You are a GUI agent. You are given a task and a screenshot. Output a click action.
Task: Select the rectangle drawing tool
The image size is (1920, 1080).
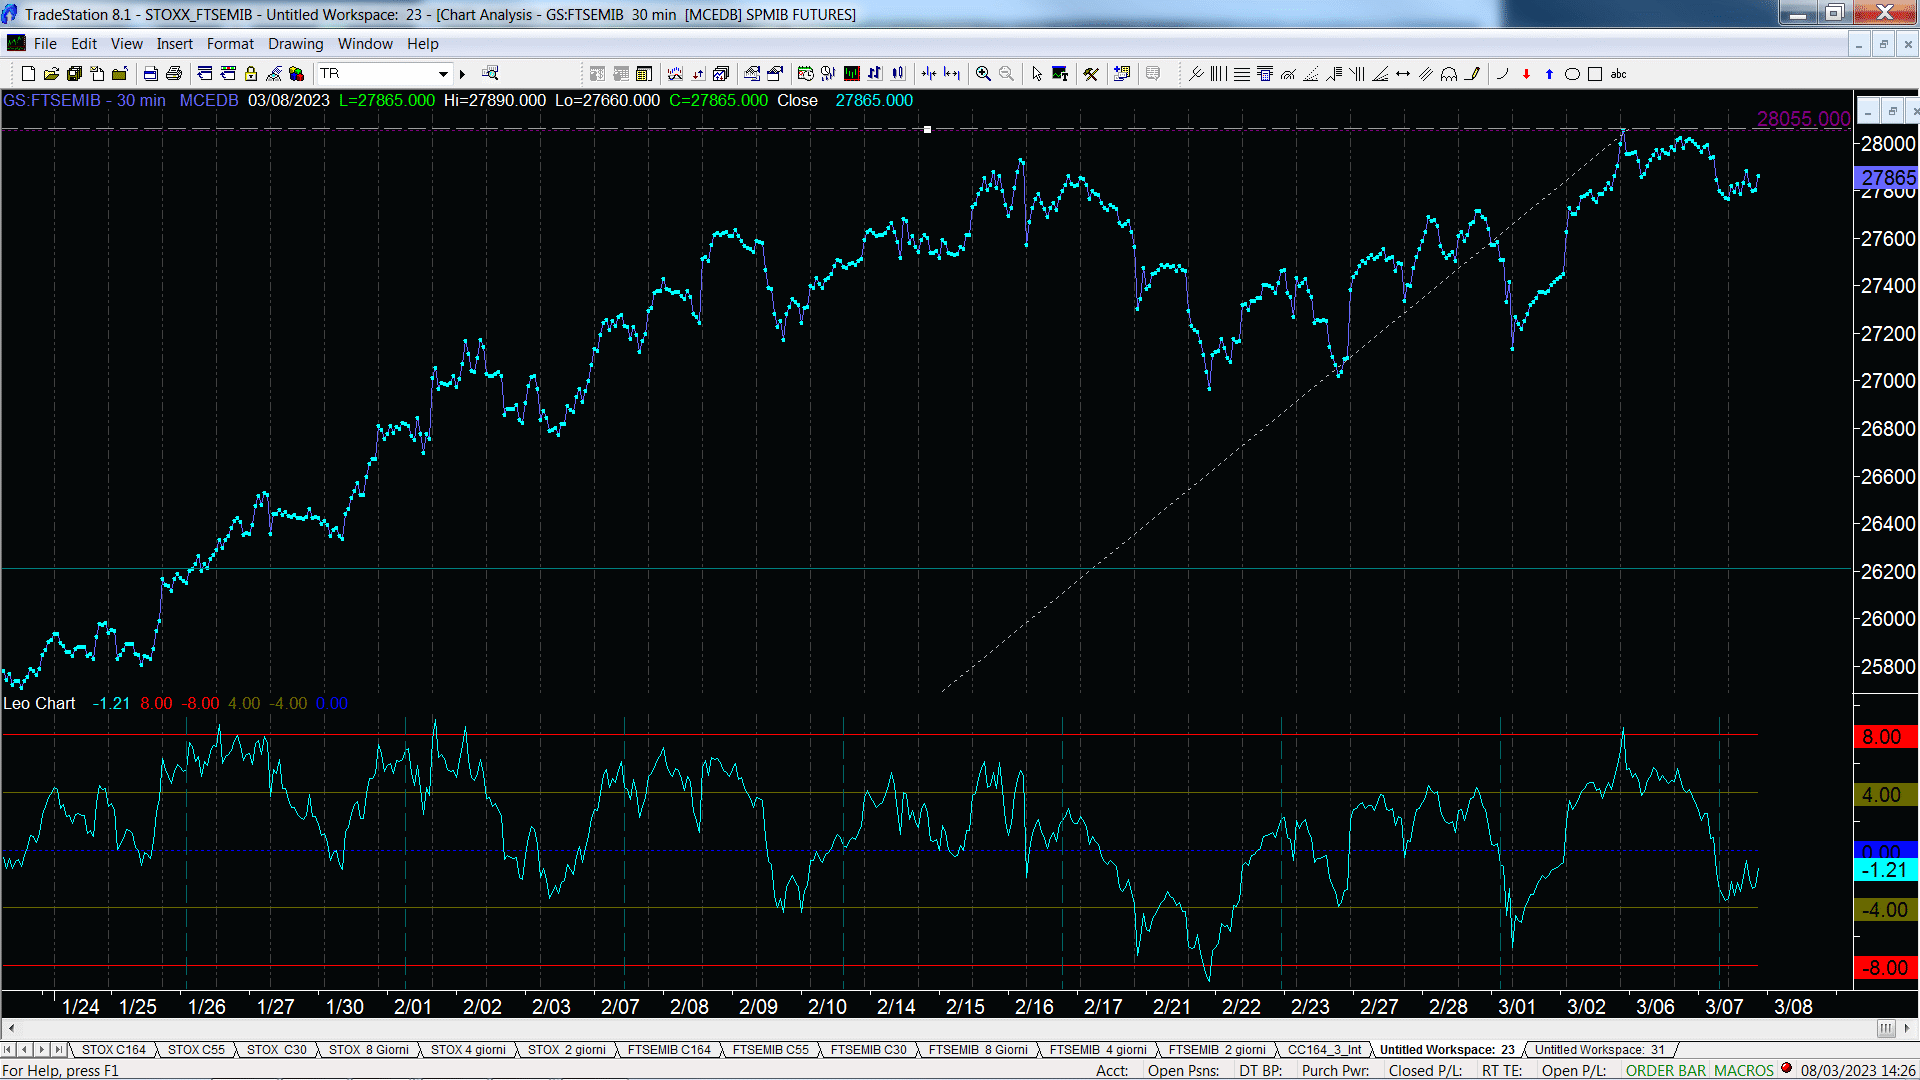tap(1595, 74)
